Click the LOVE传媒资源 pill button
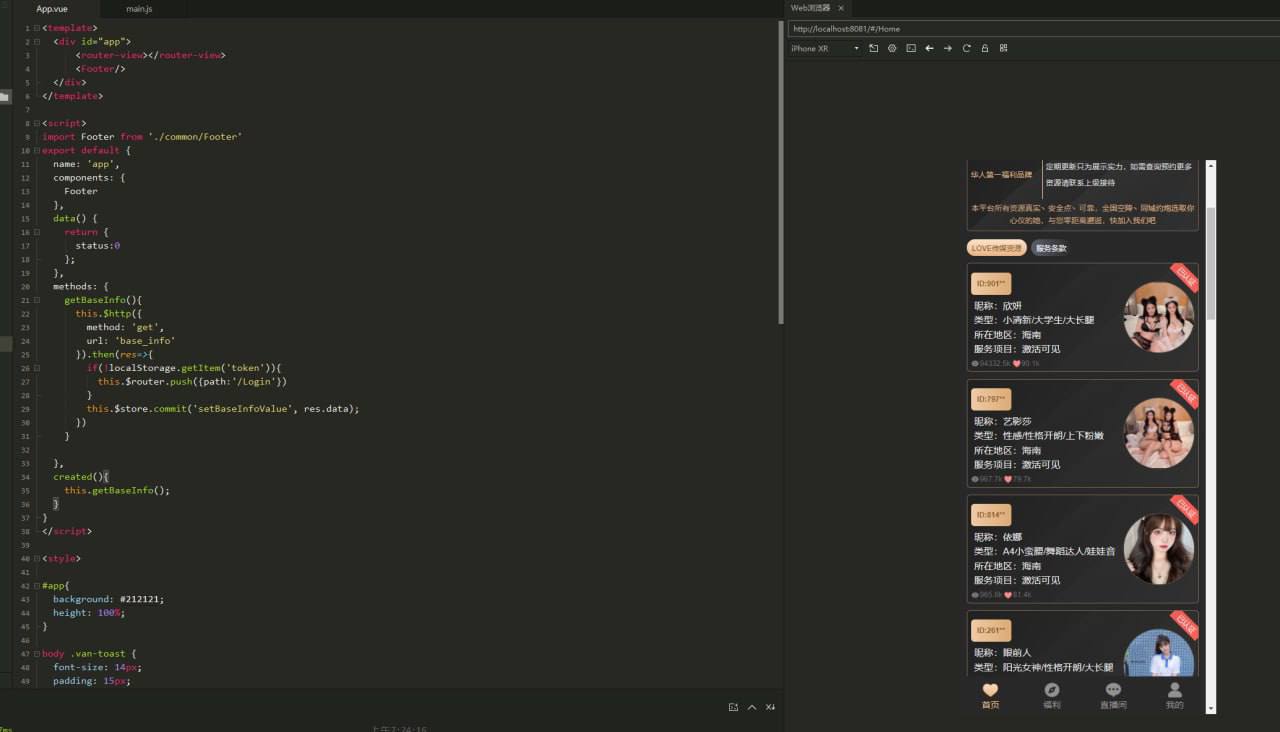The height and width of the screenshot is (732, 1280). point(996,248)
